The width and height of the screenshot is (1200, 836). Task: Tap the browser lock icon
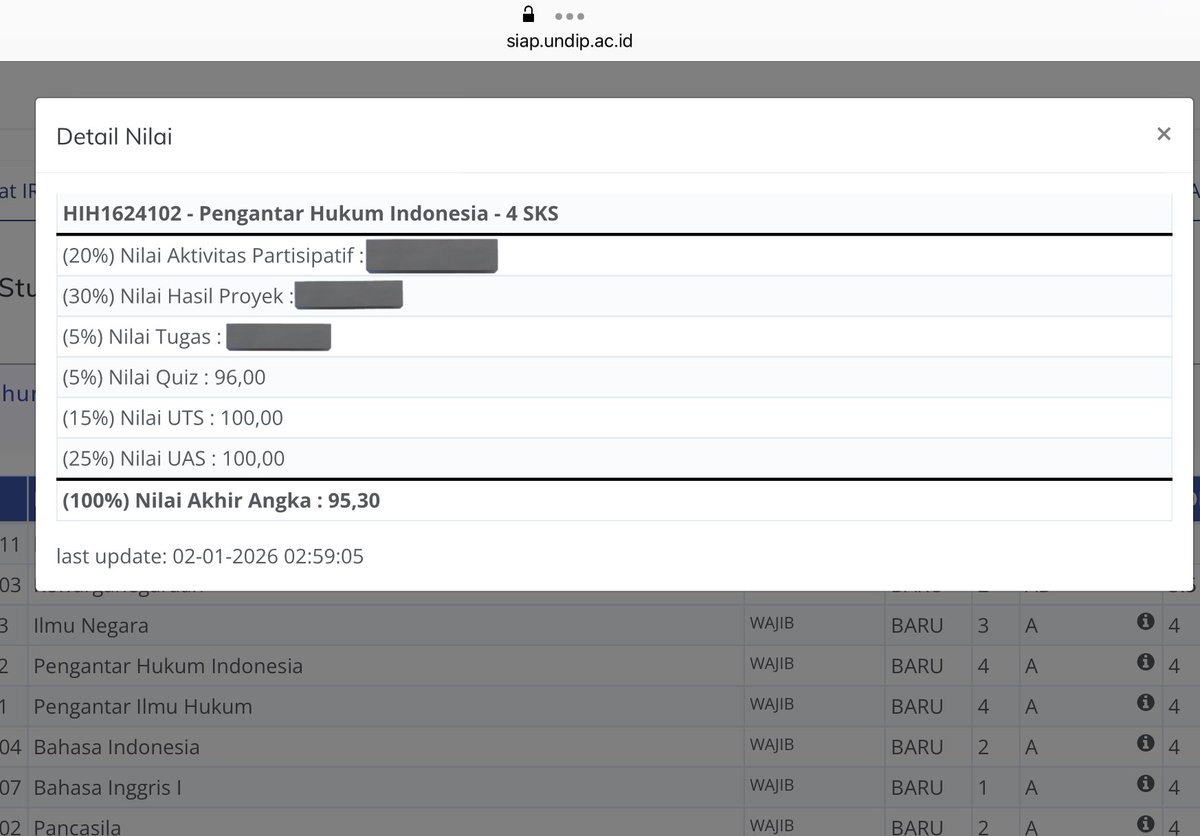pyautogui.click(x=529, y=14)
